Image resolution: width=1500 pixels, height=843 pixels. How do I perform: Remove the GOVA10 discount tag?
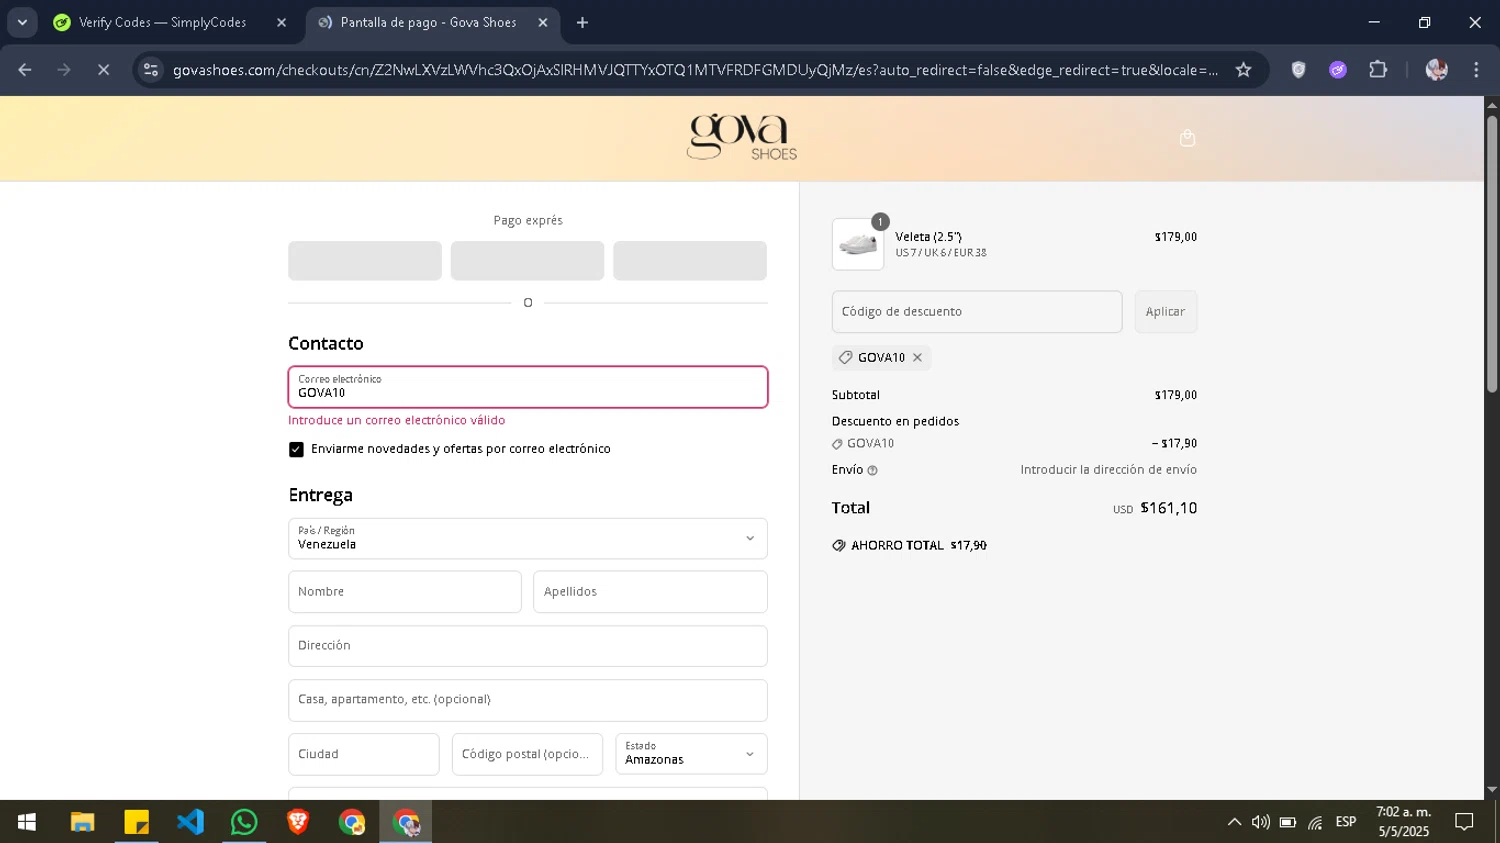pyautogui.click(x=917, y=357)
